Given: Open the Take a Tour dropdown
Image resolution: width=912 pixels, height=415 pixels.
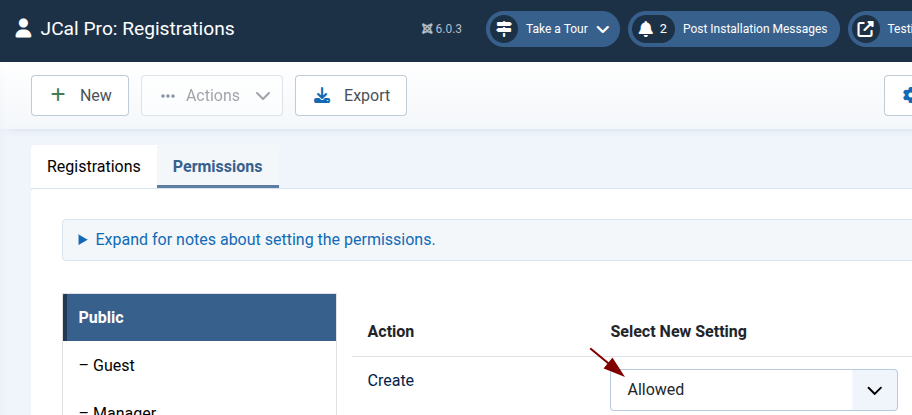Looking at the screenshot, I should 553,29.
